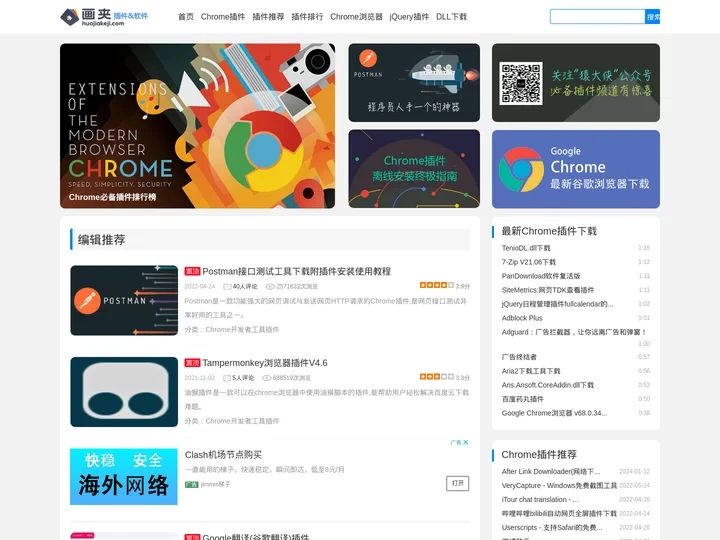Click the Postman view count eye icon

pos(270,287)
